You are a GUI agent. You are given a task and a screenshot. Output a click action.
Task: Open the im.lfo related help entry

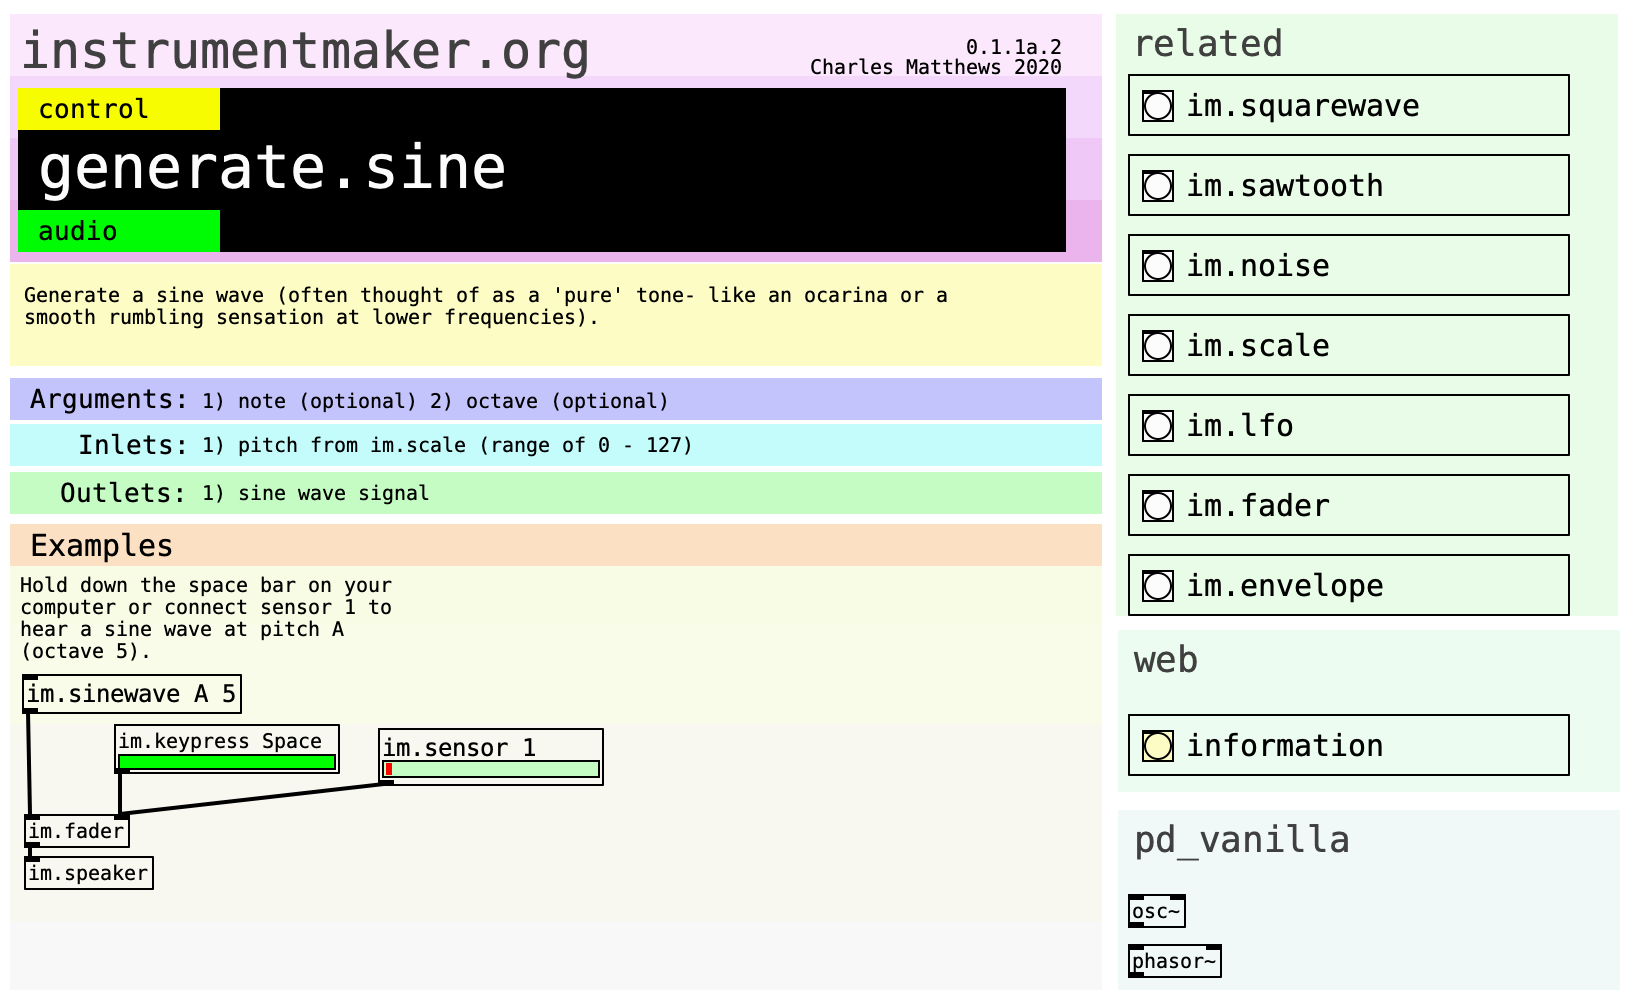click(1349, 425)
